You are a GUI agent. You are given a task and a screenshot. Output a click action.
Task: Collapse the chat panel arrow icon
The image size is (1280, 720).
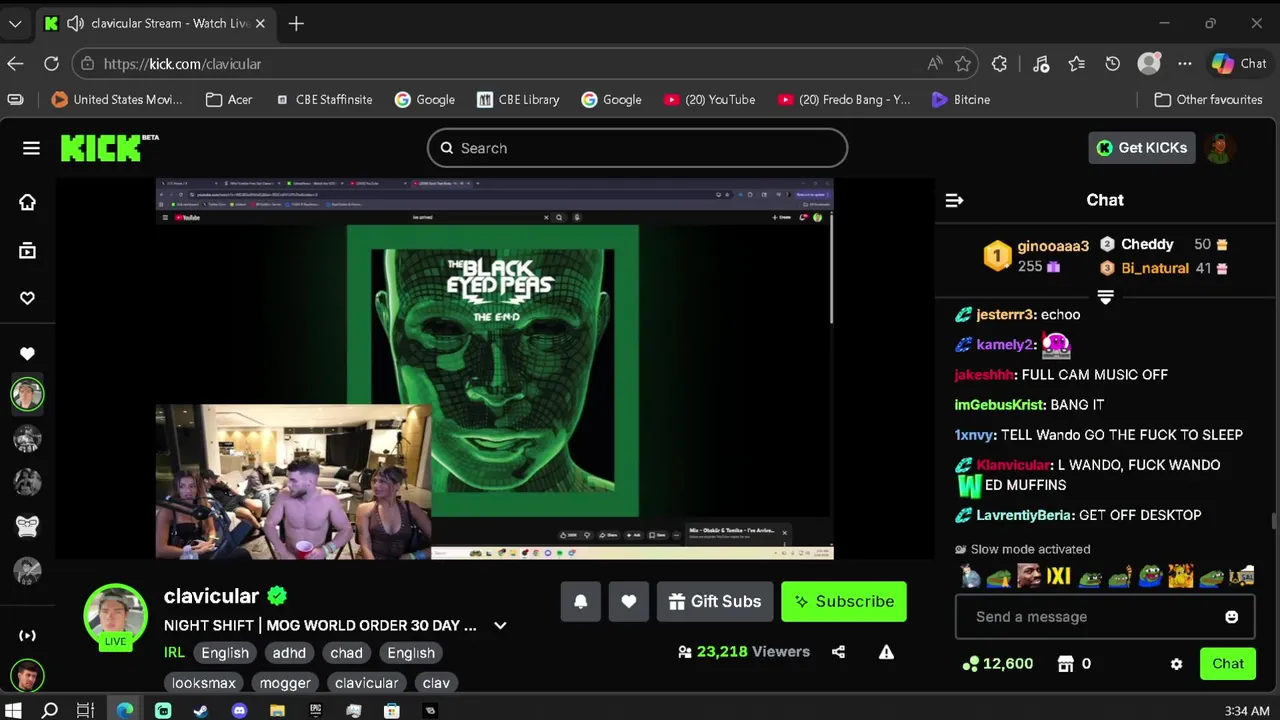click(954, 200)
